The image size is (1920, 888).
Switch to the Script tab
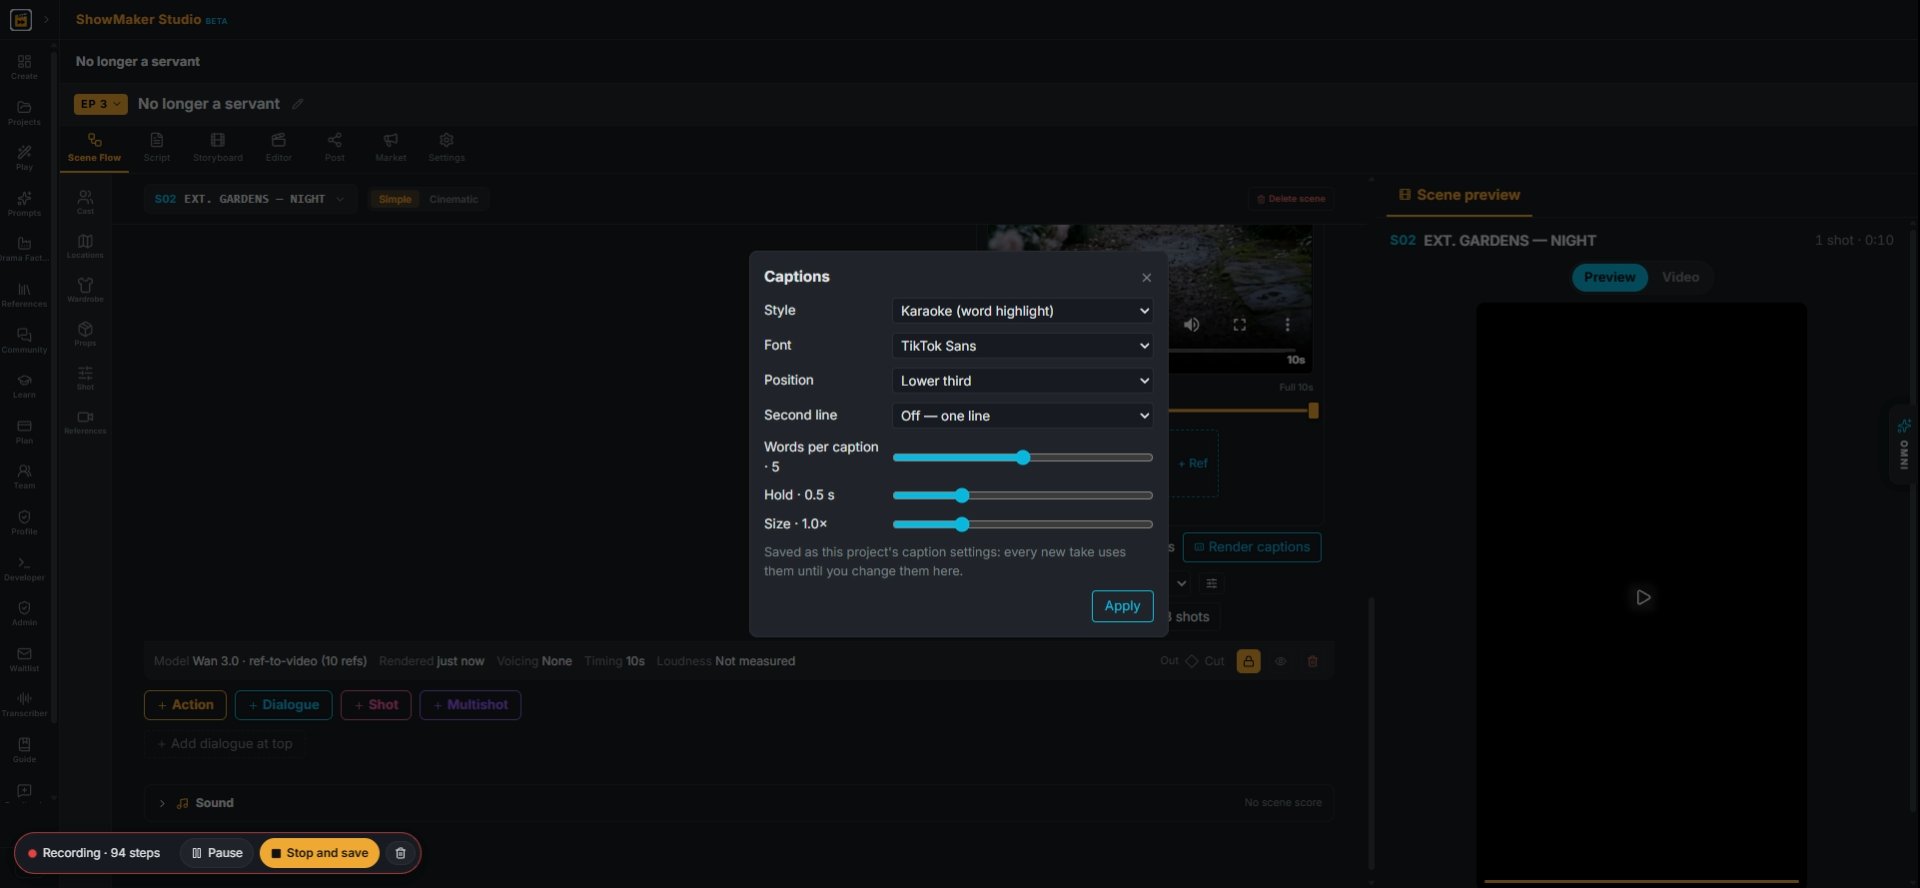click(x=157, y=147)
